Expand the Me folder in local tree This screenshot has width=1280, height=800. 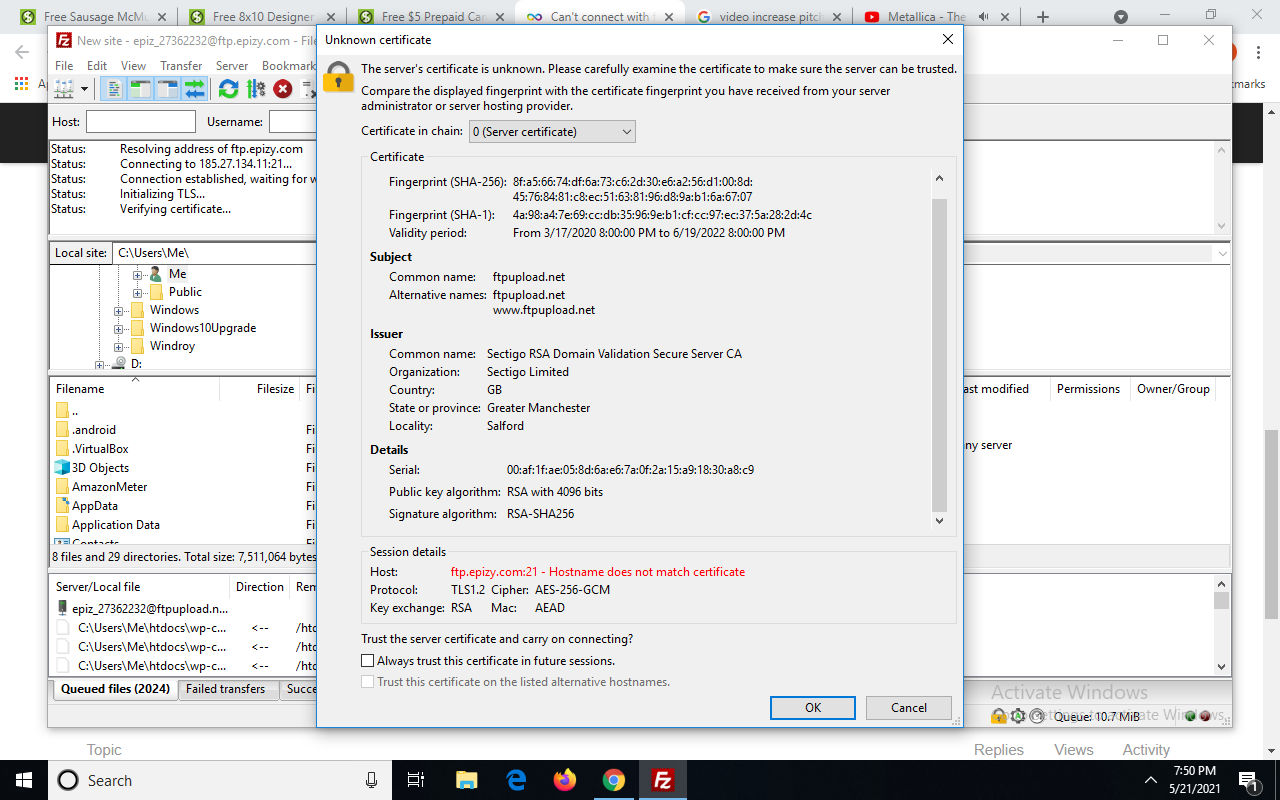(137, 274)
